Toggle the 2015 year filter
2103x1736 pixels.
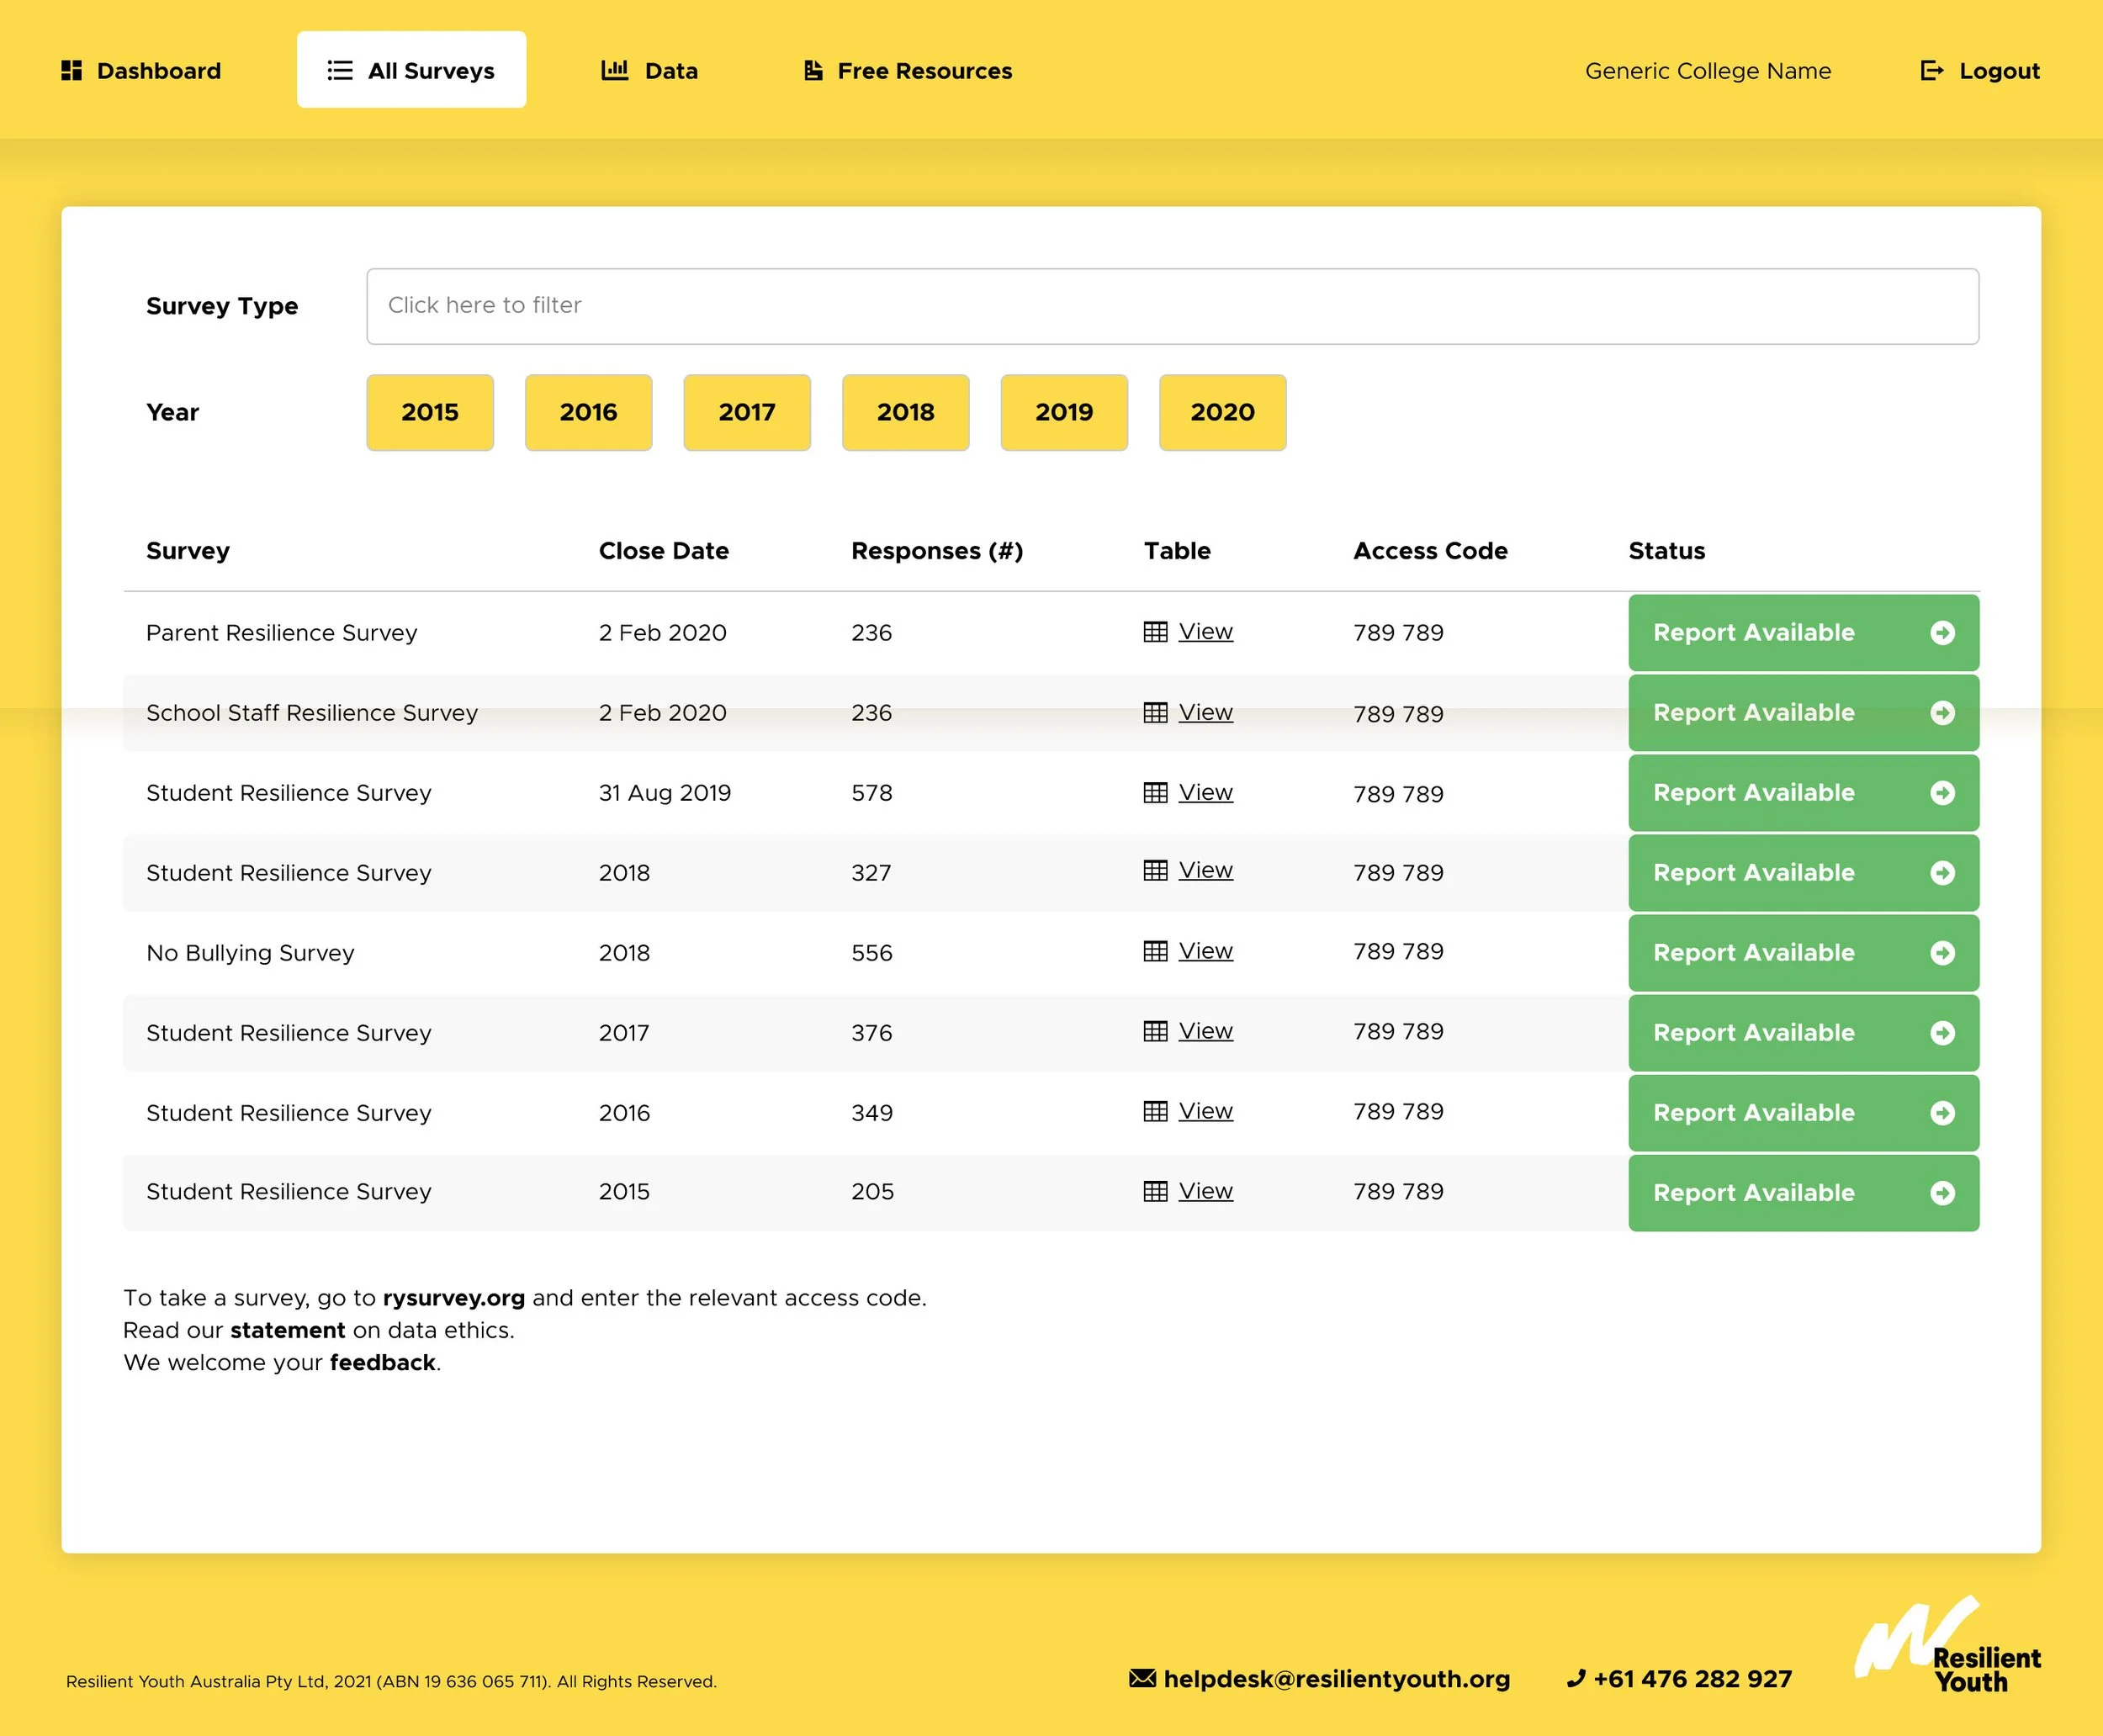point(430,412)
